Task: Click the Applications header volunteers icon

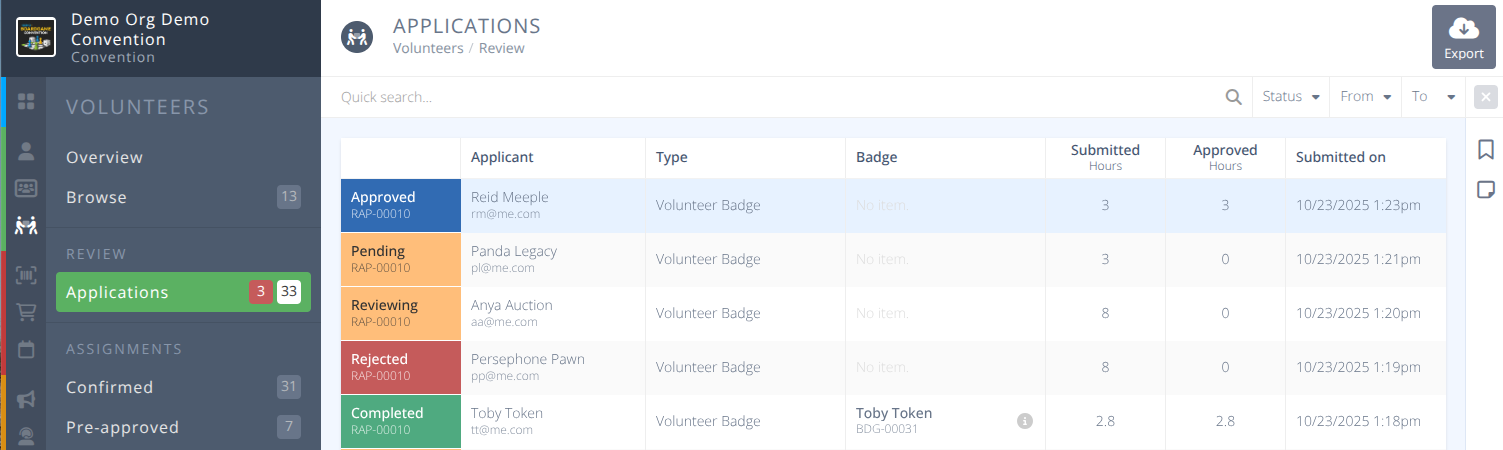Action: coord(356,38)
